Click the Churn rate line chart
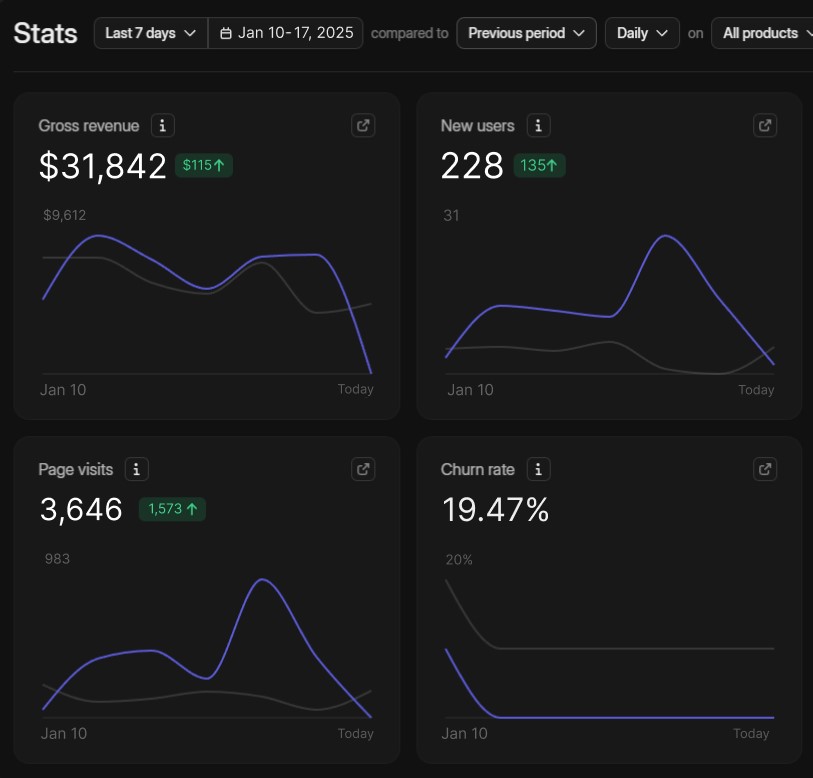 tap(609, 650)
